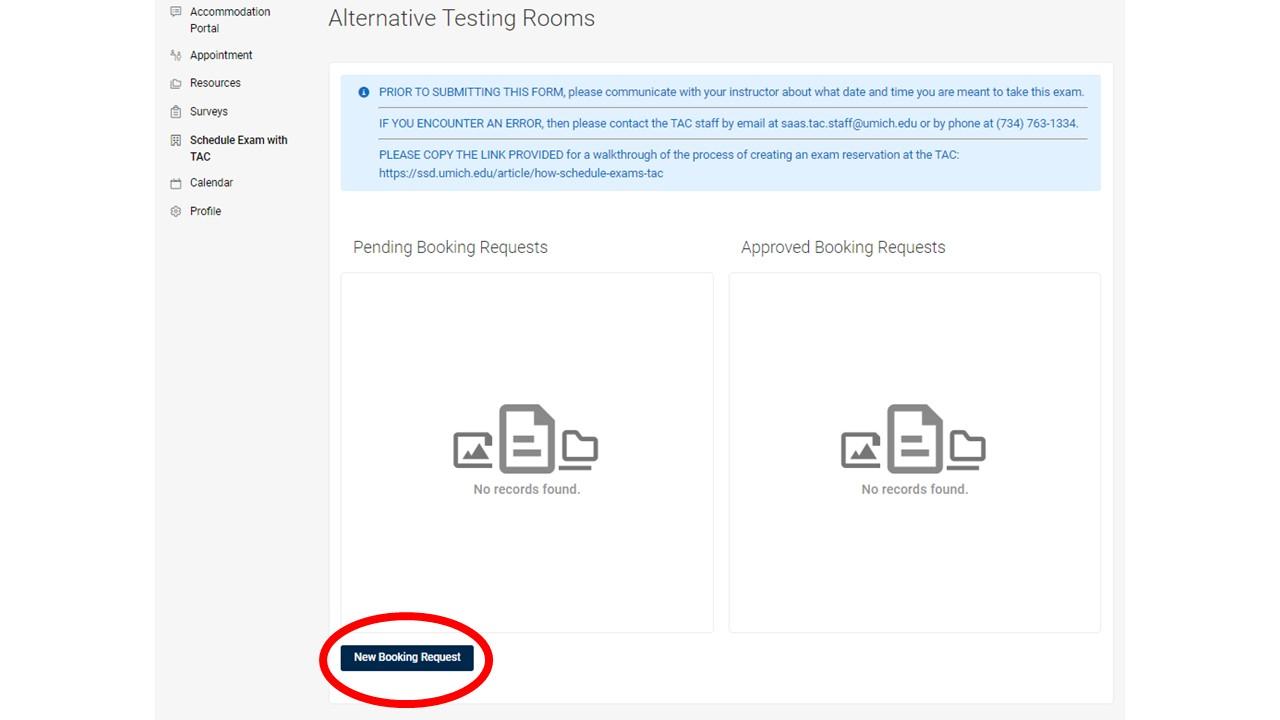Click the Surveys clipboard icon
This screenshot has width=1280, height=720.
[176, 111]
